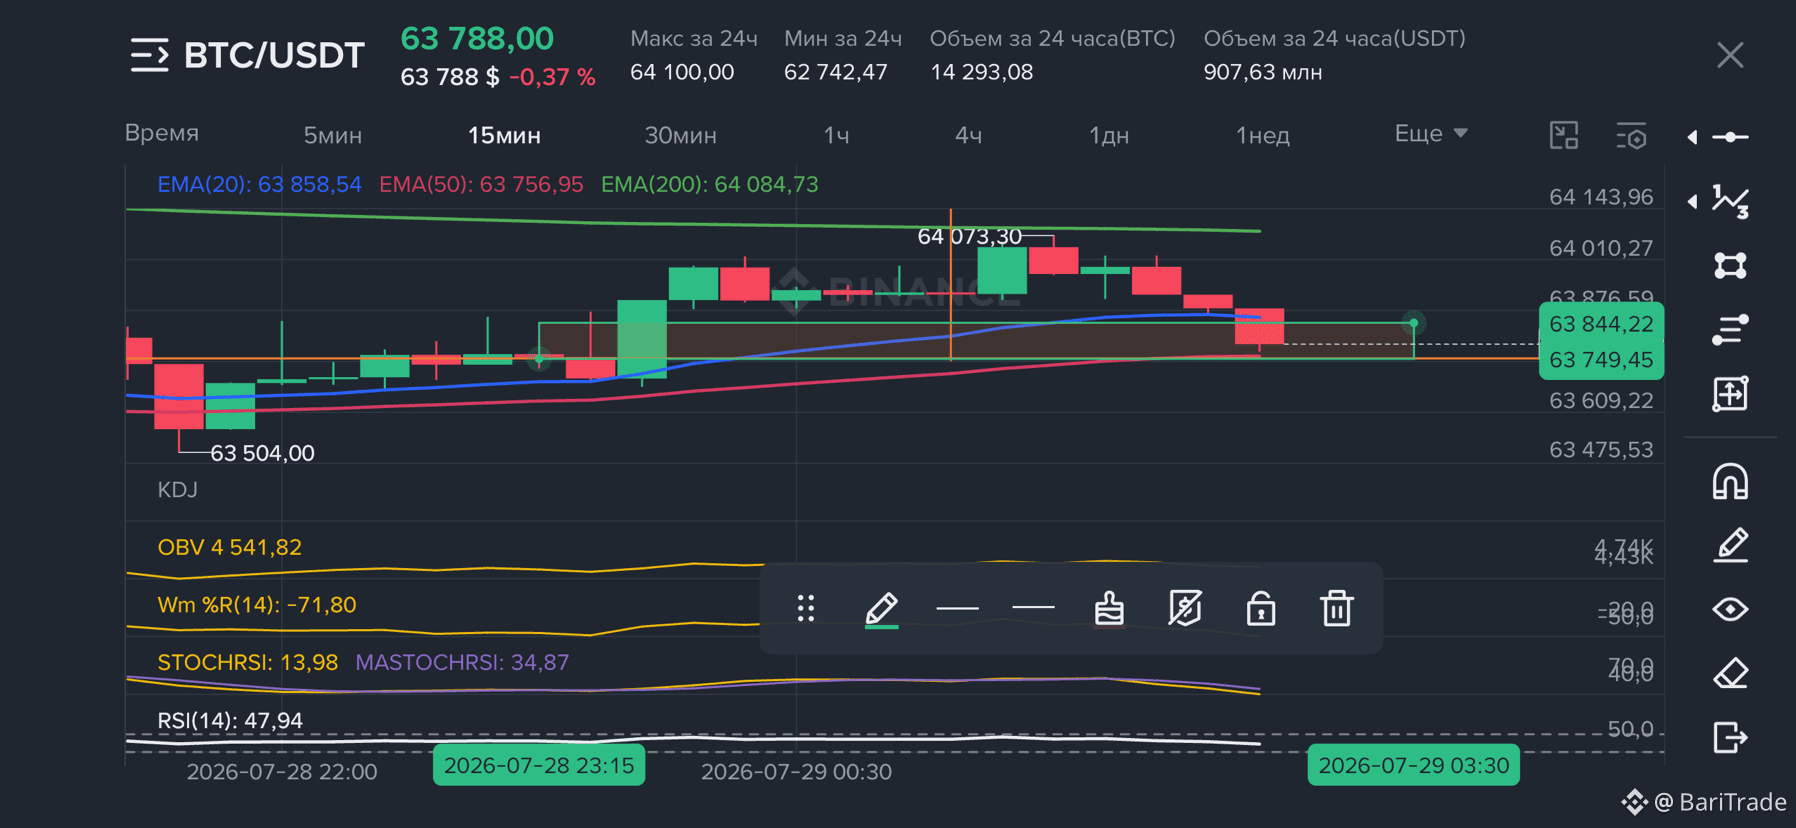Switch to the 5мин timeframe tab
The image size is (1796, 828).
333,135
